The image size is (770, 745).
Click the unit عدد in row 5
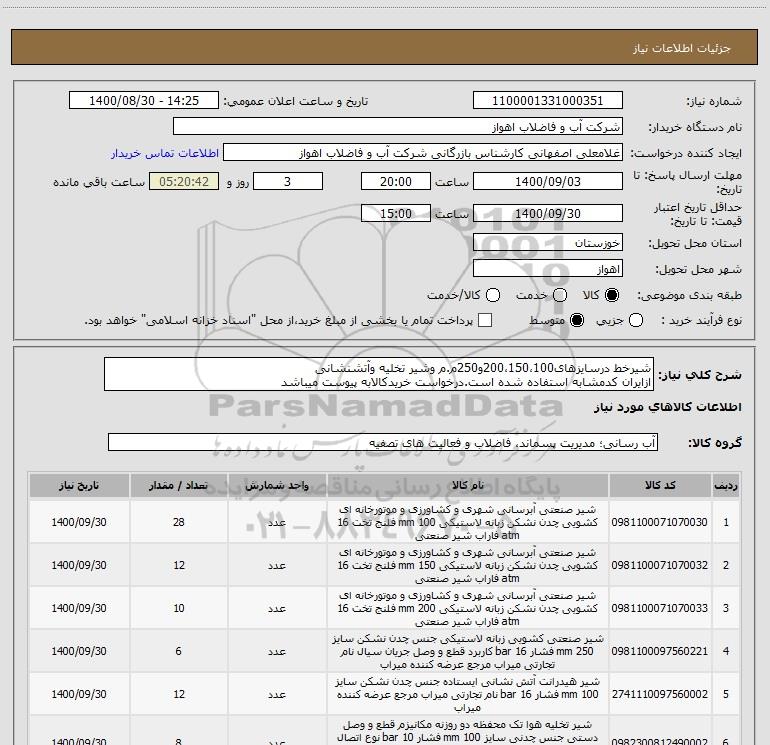point(277,694)
